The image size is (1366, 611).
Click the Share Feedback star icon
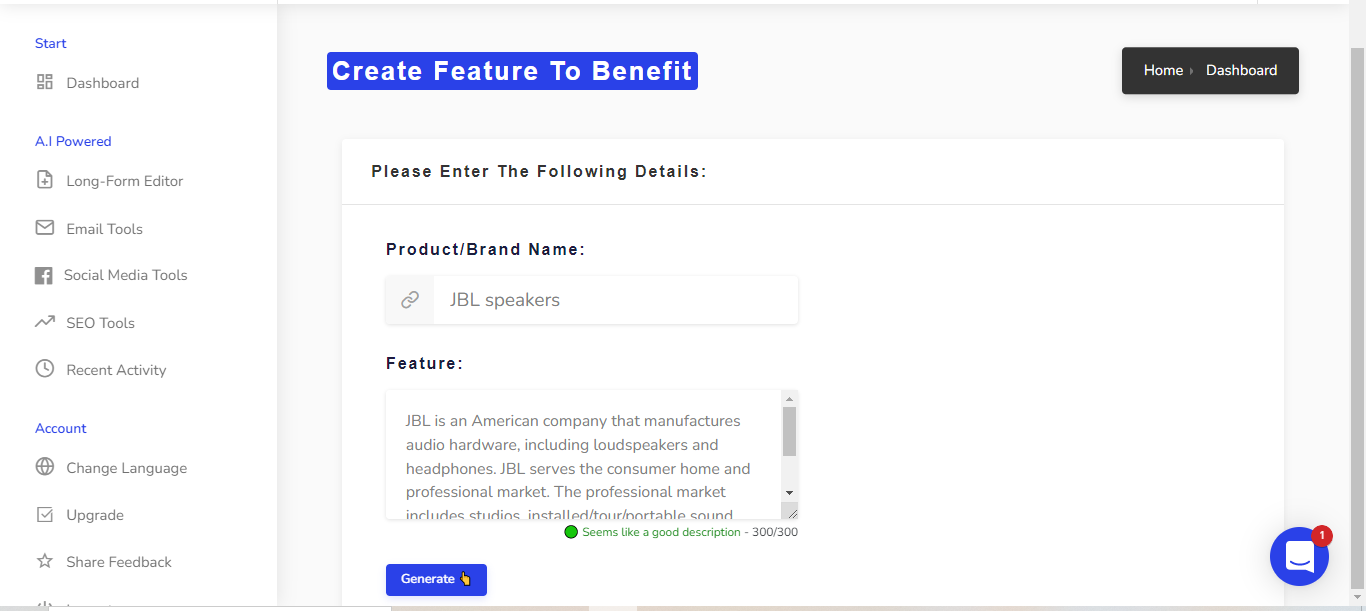44,561
